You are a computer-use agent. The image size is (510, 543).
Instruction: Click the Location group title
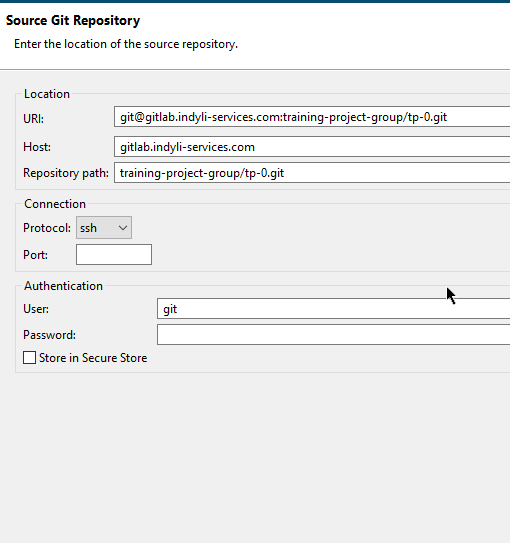point(47,94)
